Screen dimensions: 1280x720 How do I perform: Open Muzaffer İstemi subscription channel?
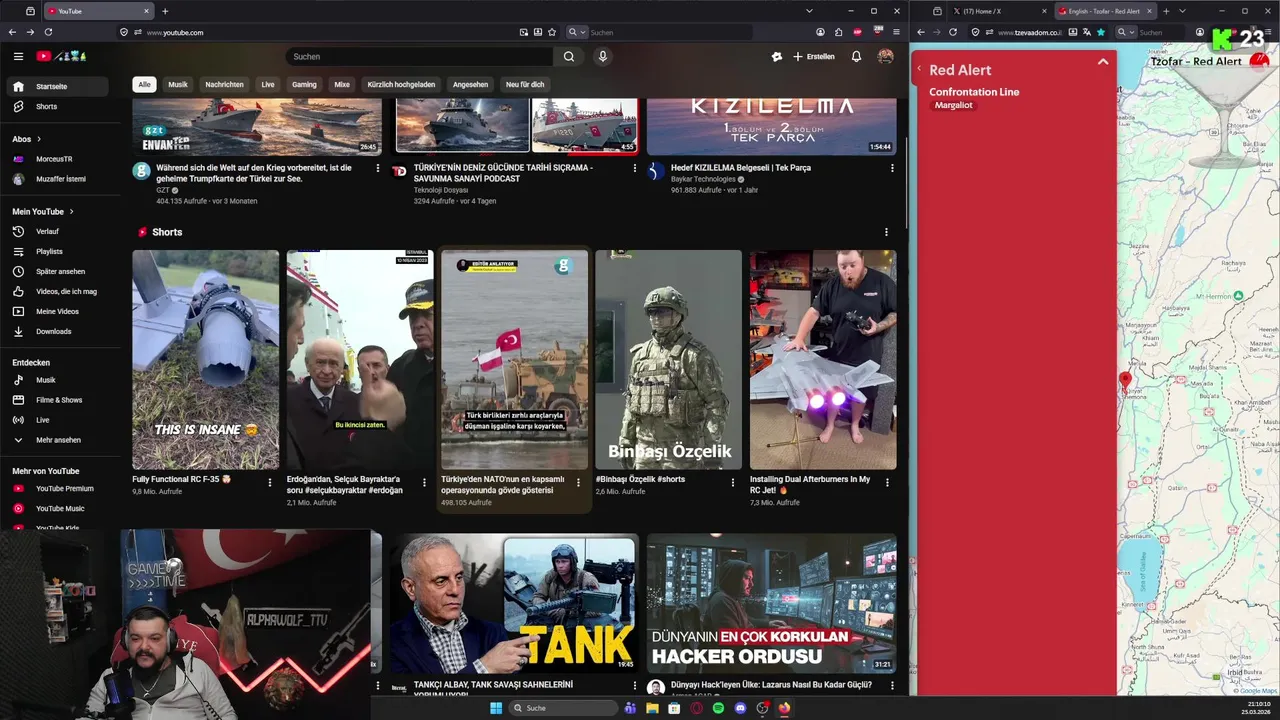[60, 179]
